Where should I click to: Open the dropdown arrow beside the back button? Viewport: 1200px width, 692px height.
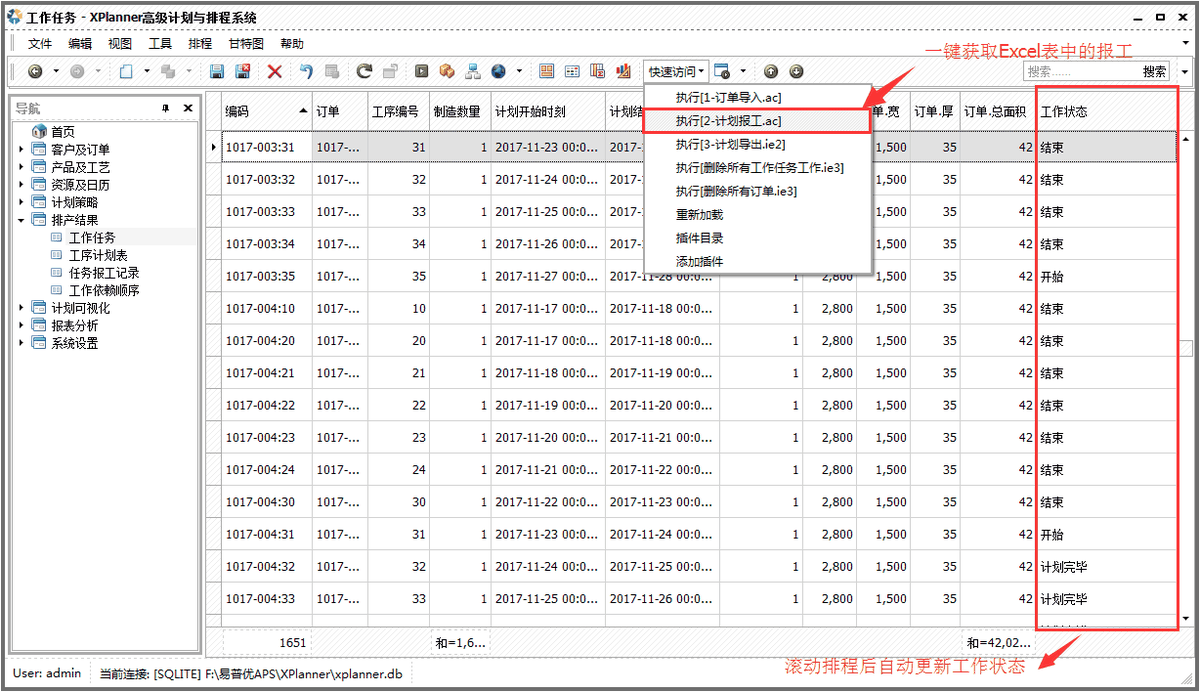[56, 71]
